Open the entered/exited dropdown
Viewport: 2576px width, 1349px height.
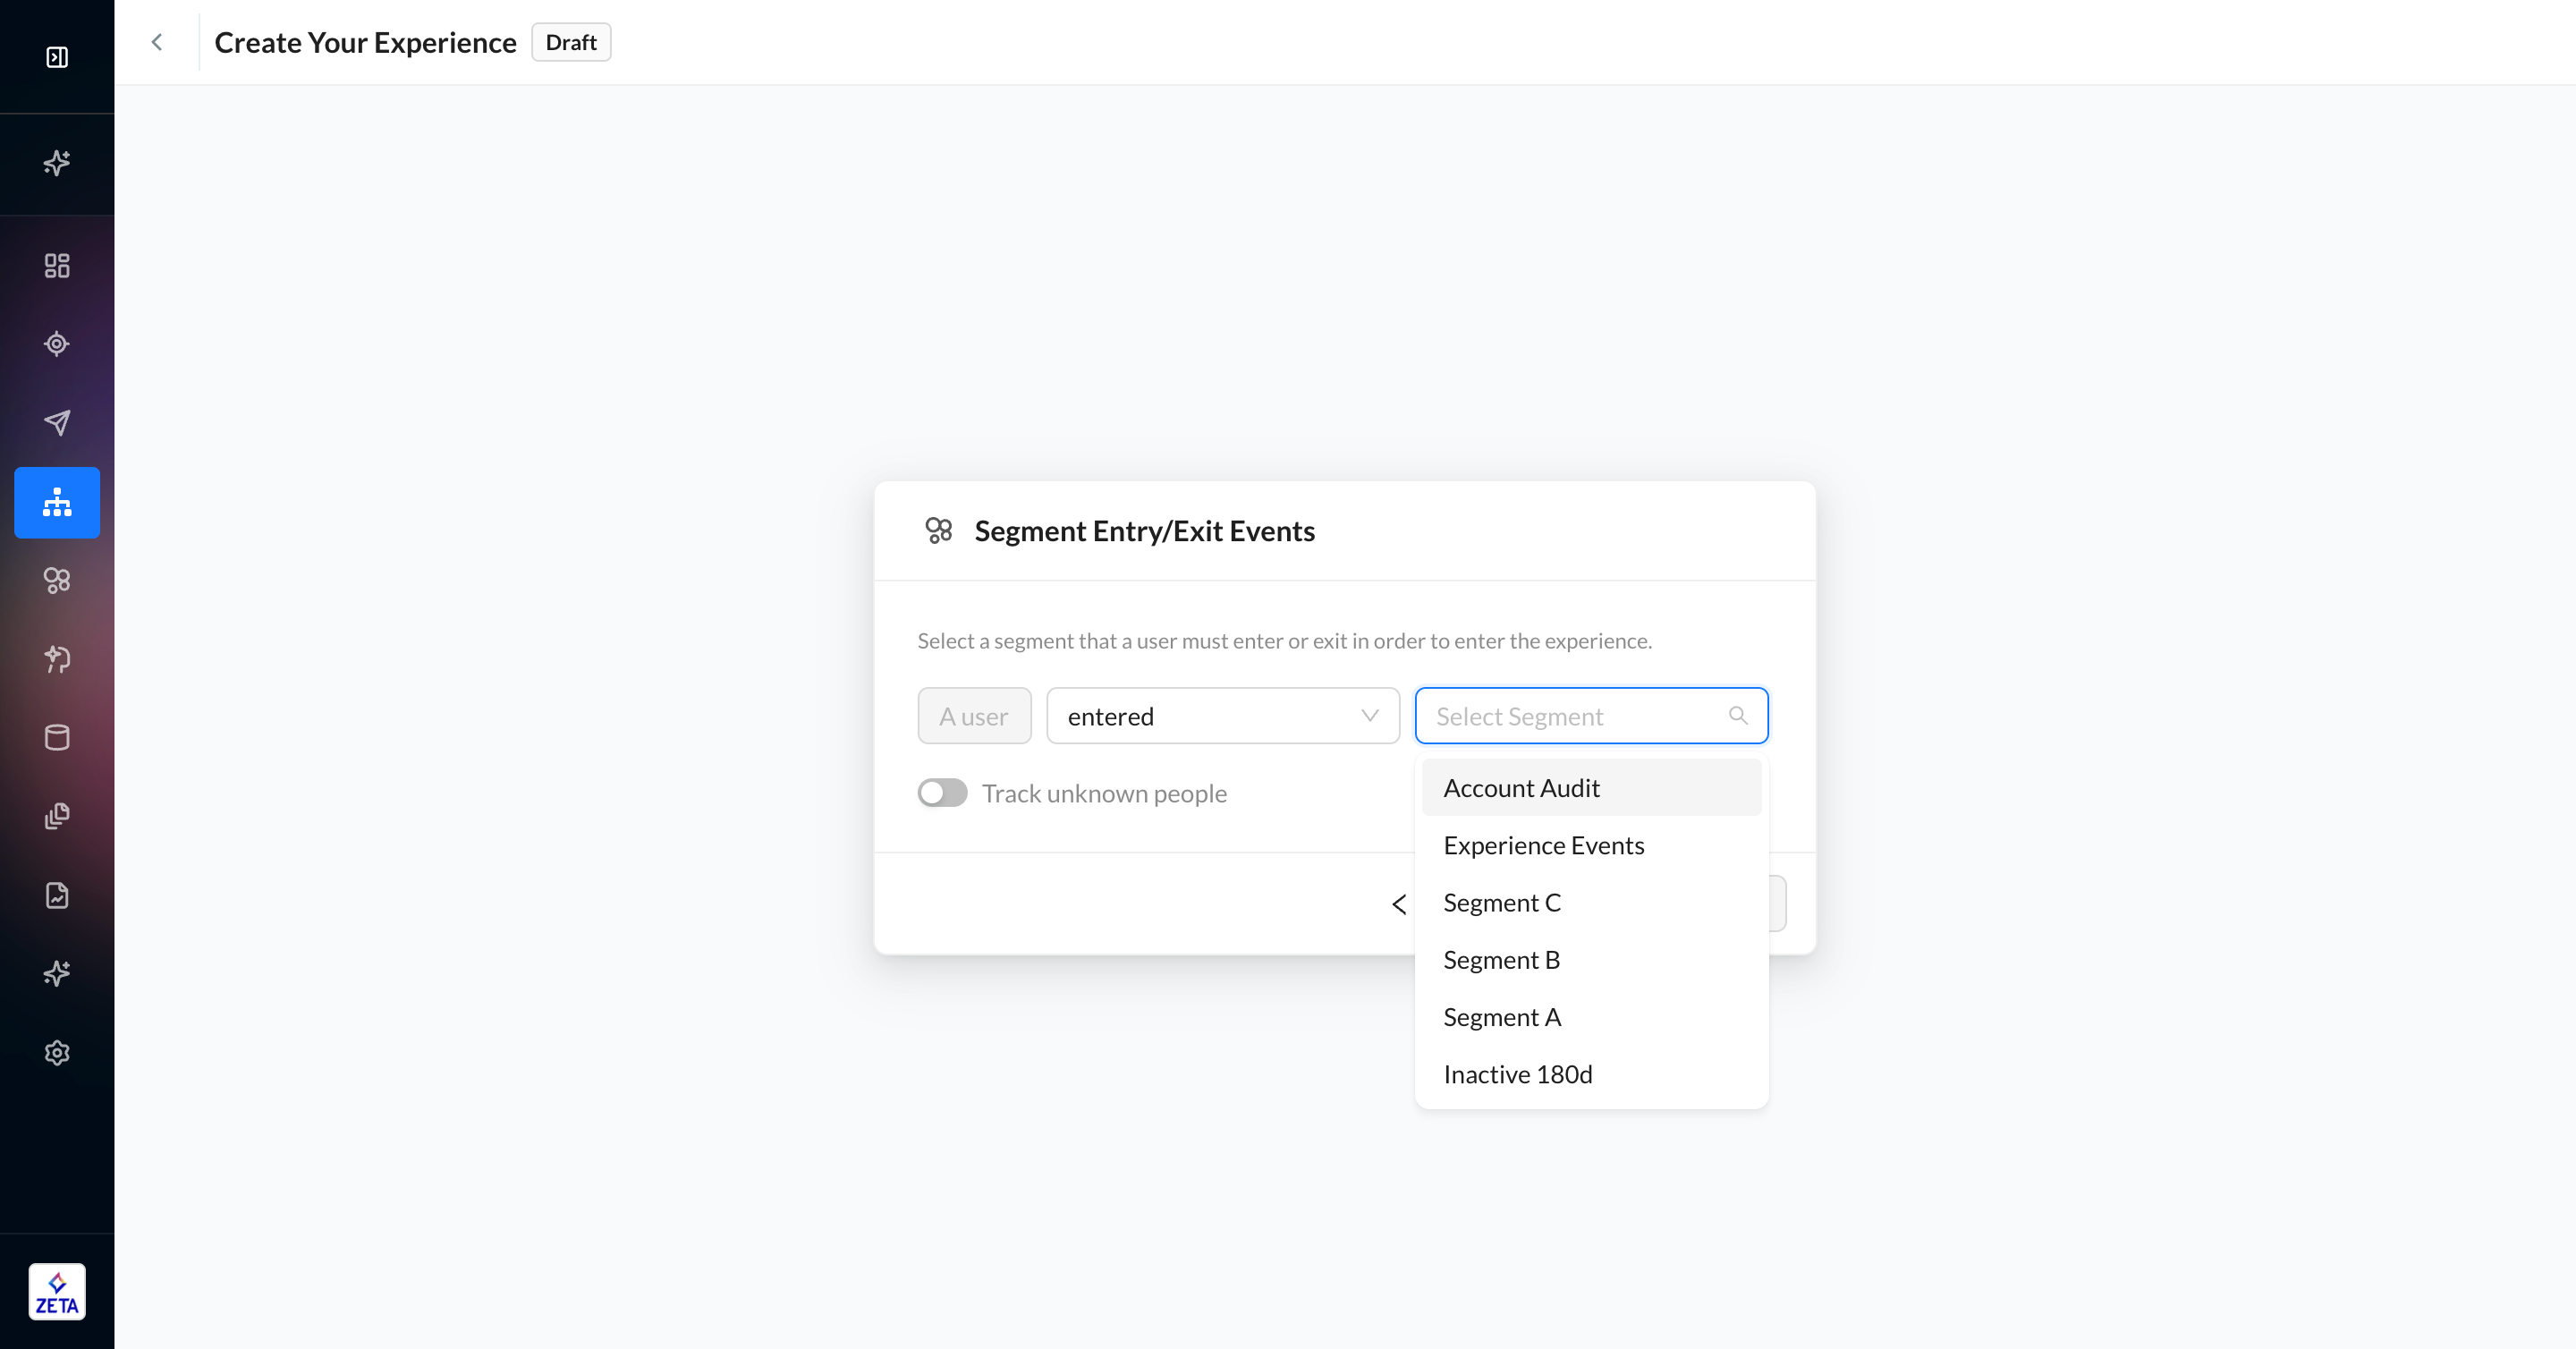tap(1222, 716)
